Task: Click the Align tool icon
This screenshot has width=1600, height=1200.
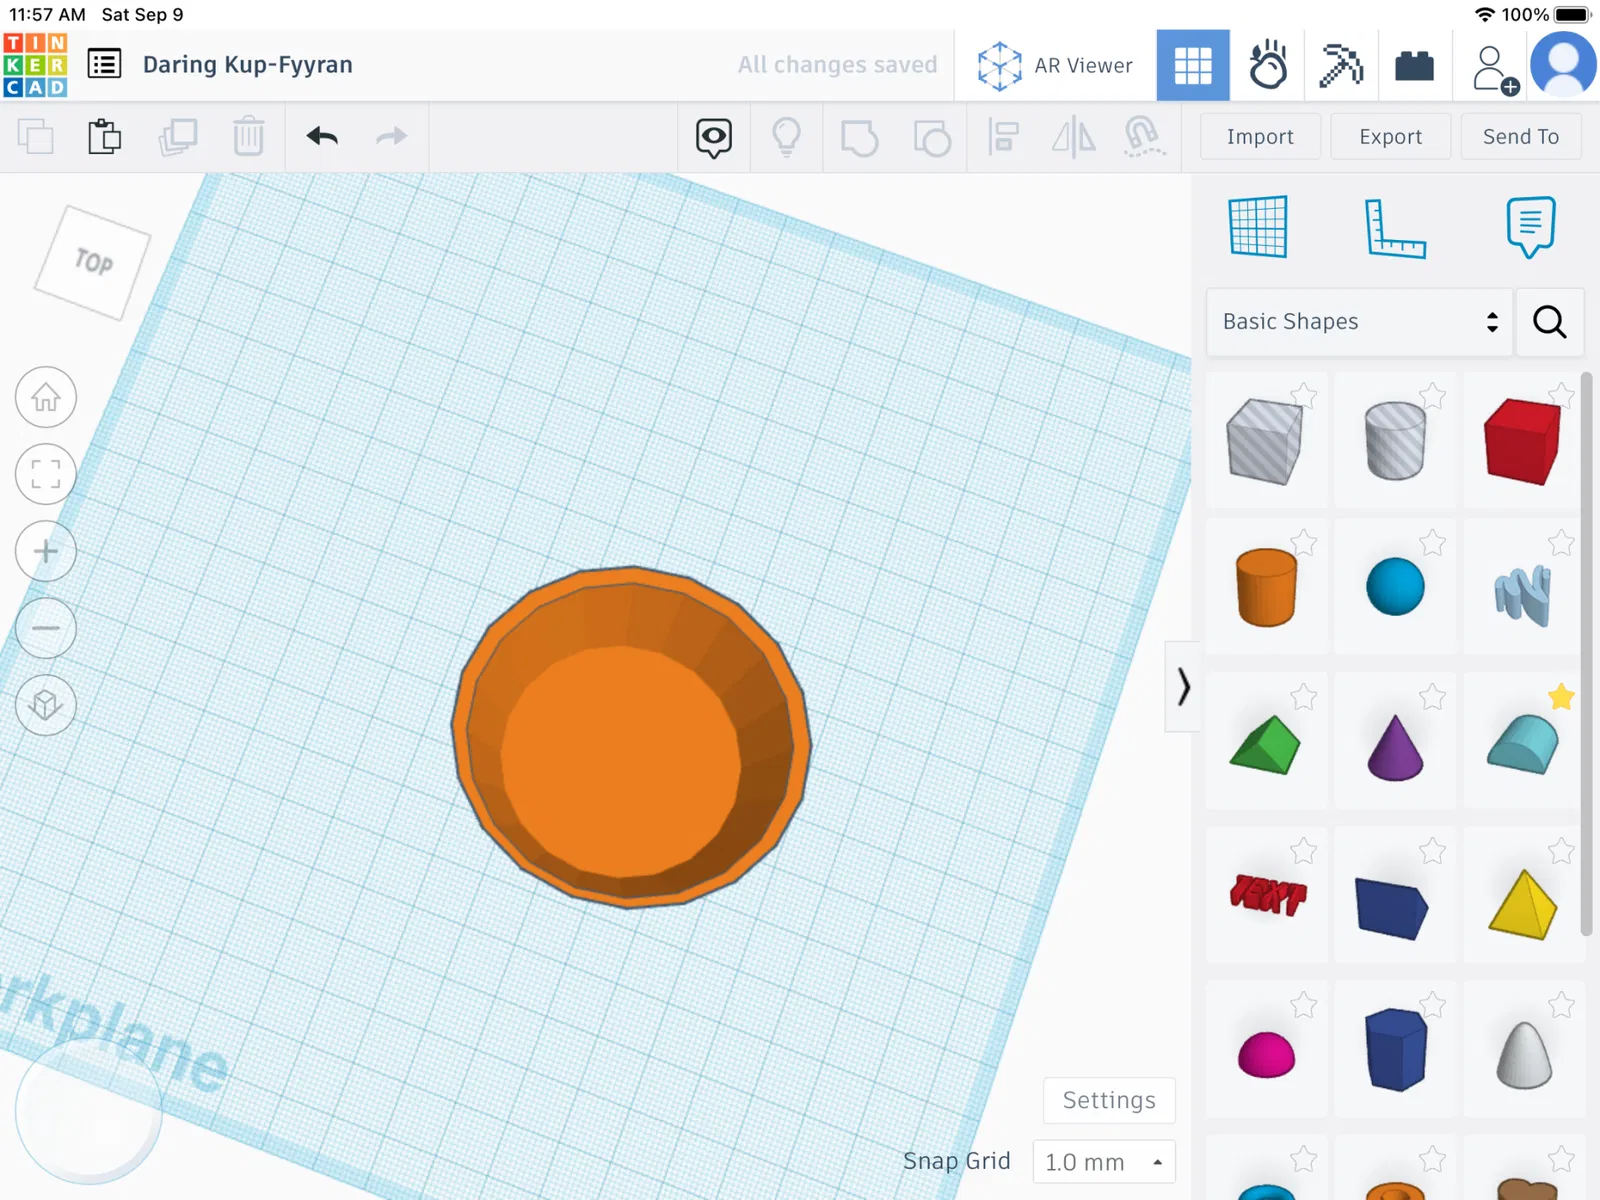Action: click(1003, 137)
